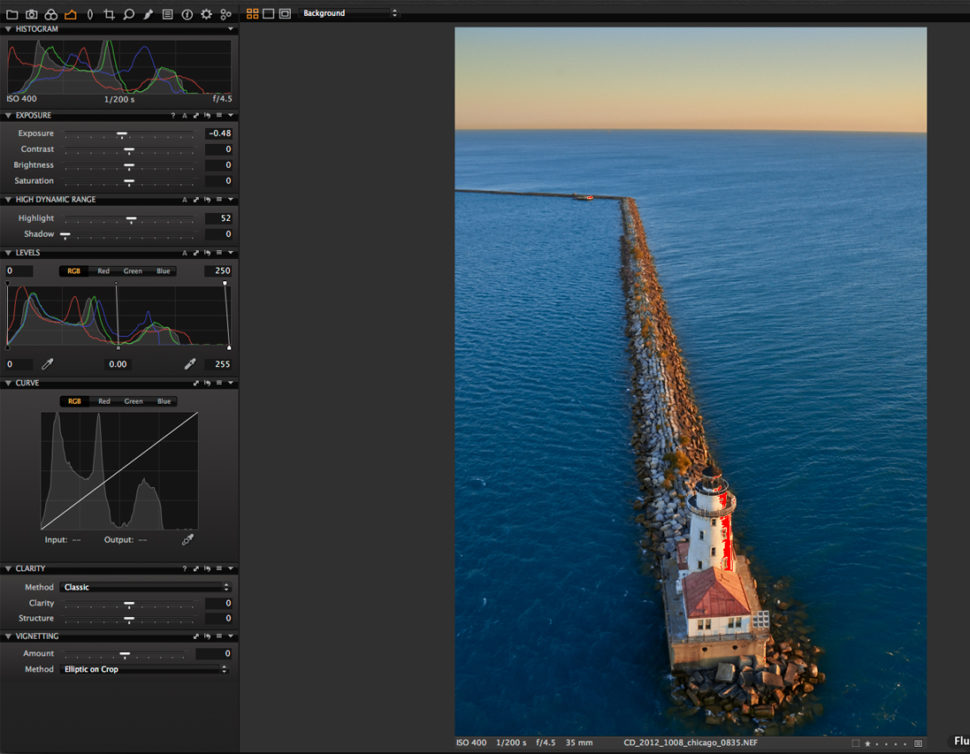Open the Background layer selector dropdown

coord(350,13)
